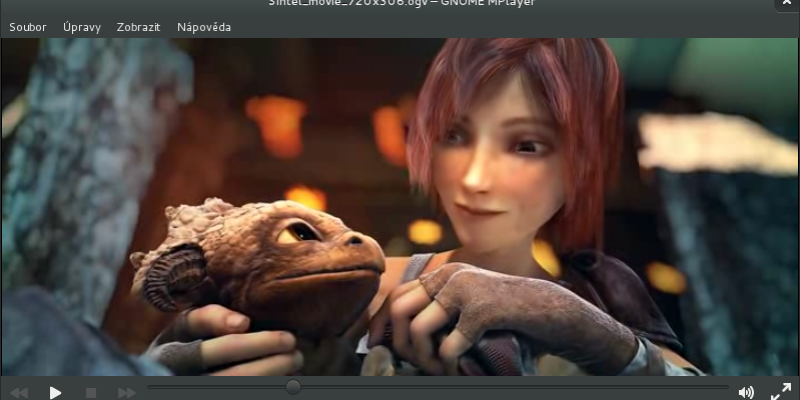This screenshot has width=800, height=400.
Task: Click the blurred orange lantern in video background
Action: pos(277,125)
